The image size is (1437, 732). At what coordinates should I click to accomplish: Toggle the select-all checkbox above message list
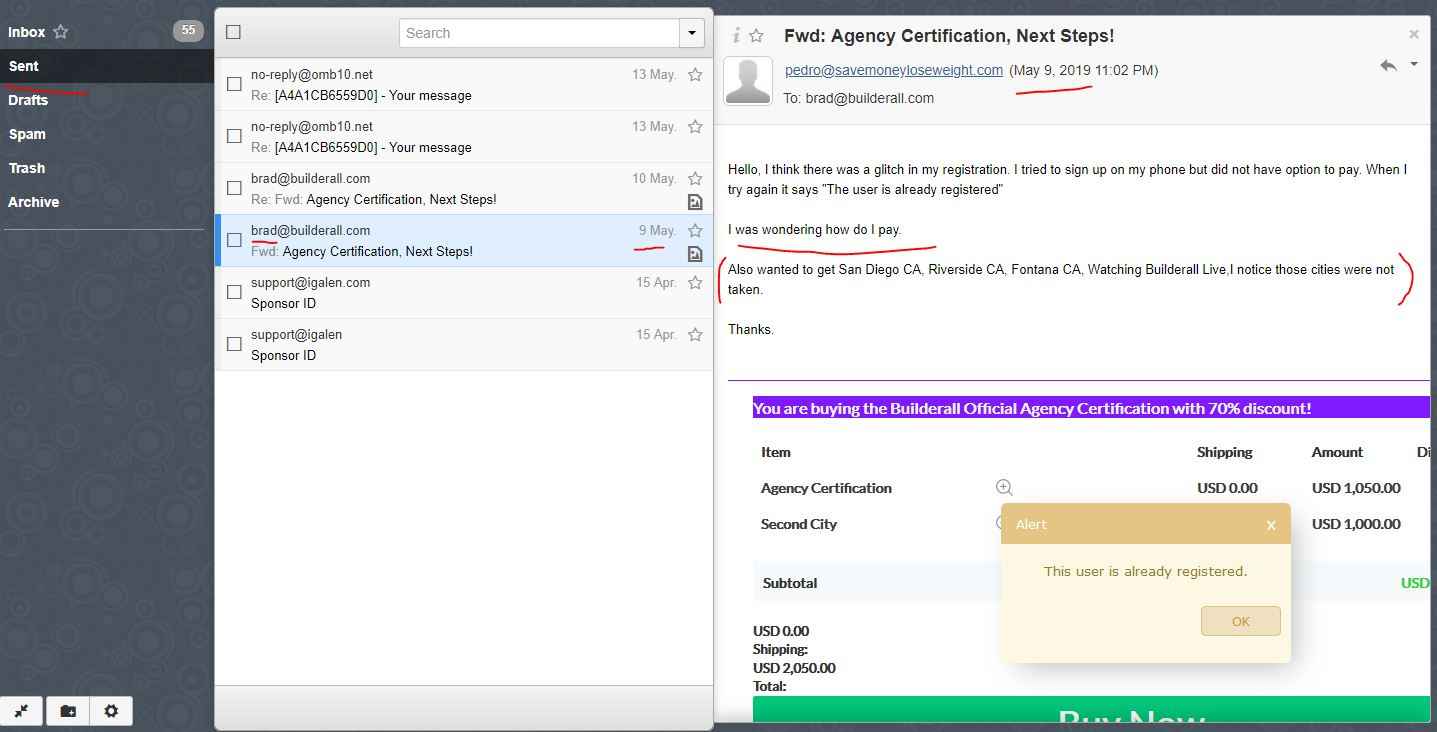point(234,32)
